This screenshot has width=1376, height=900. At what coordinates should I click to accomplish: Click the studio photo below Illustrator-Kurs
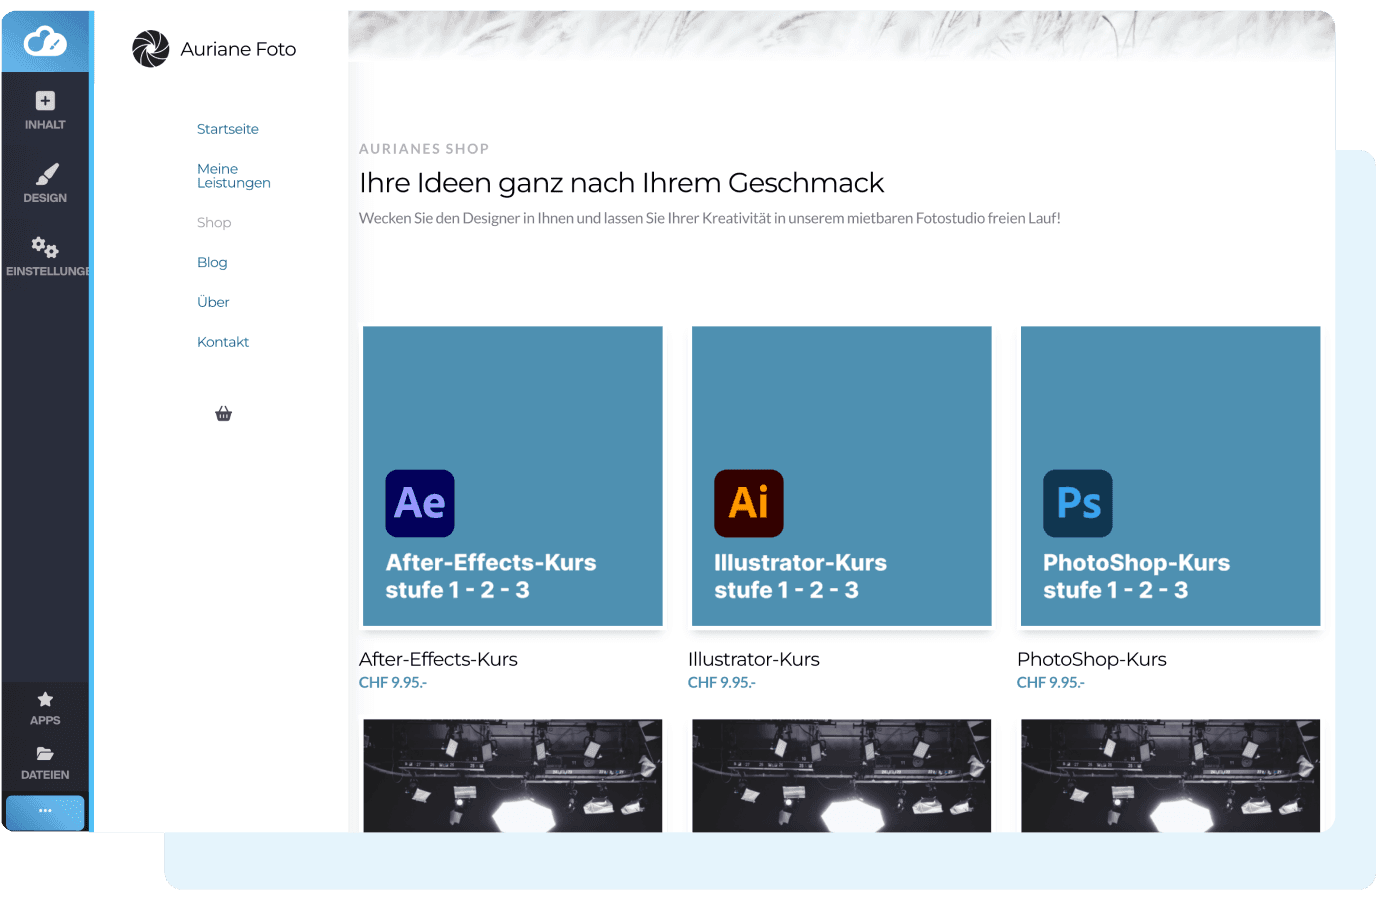[x=842, y=776]
